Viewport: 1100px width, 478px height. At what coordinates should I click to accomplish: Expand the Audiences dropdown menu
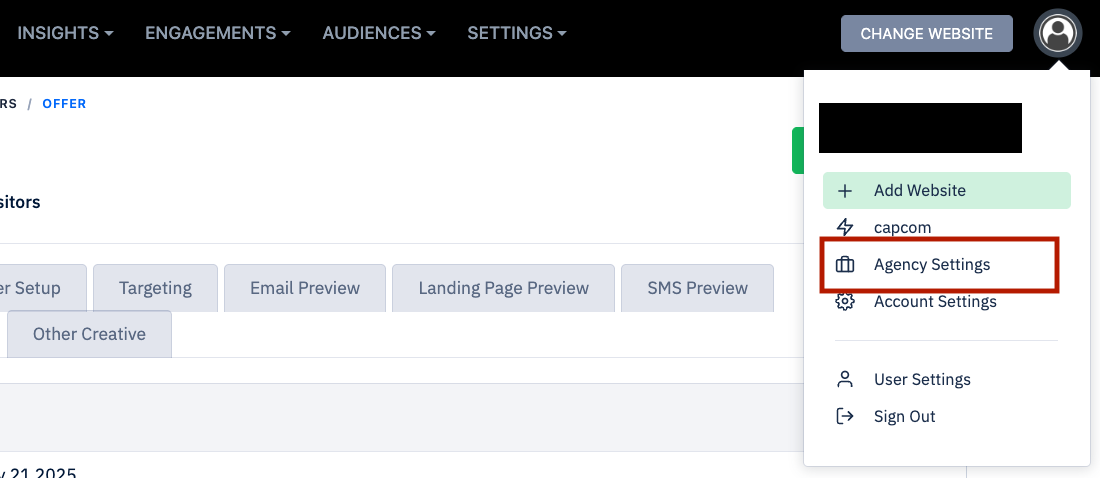(378, 33)
